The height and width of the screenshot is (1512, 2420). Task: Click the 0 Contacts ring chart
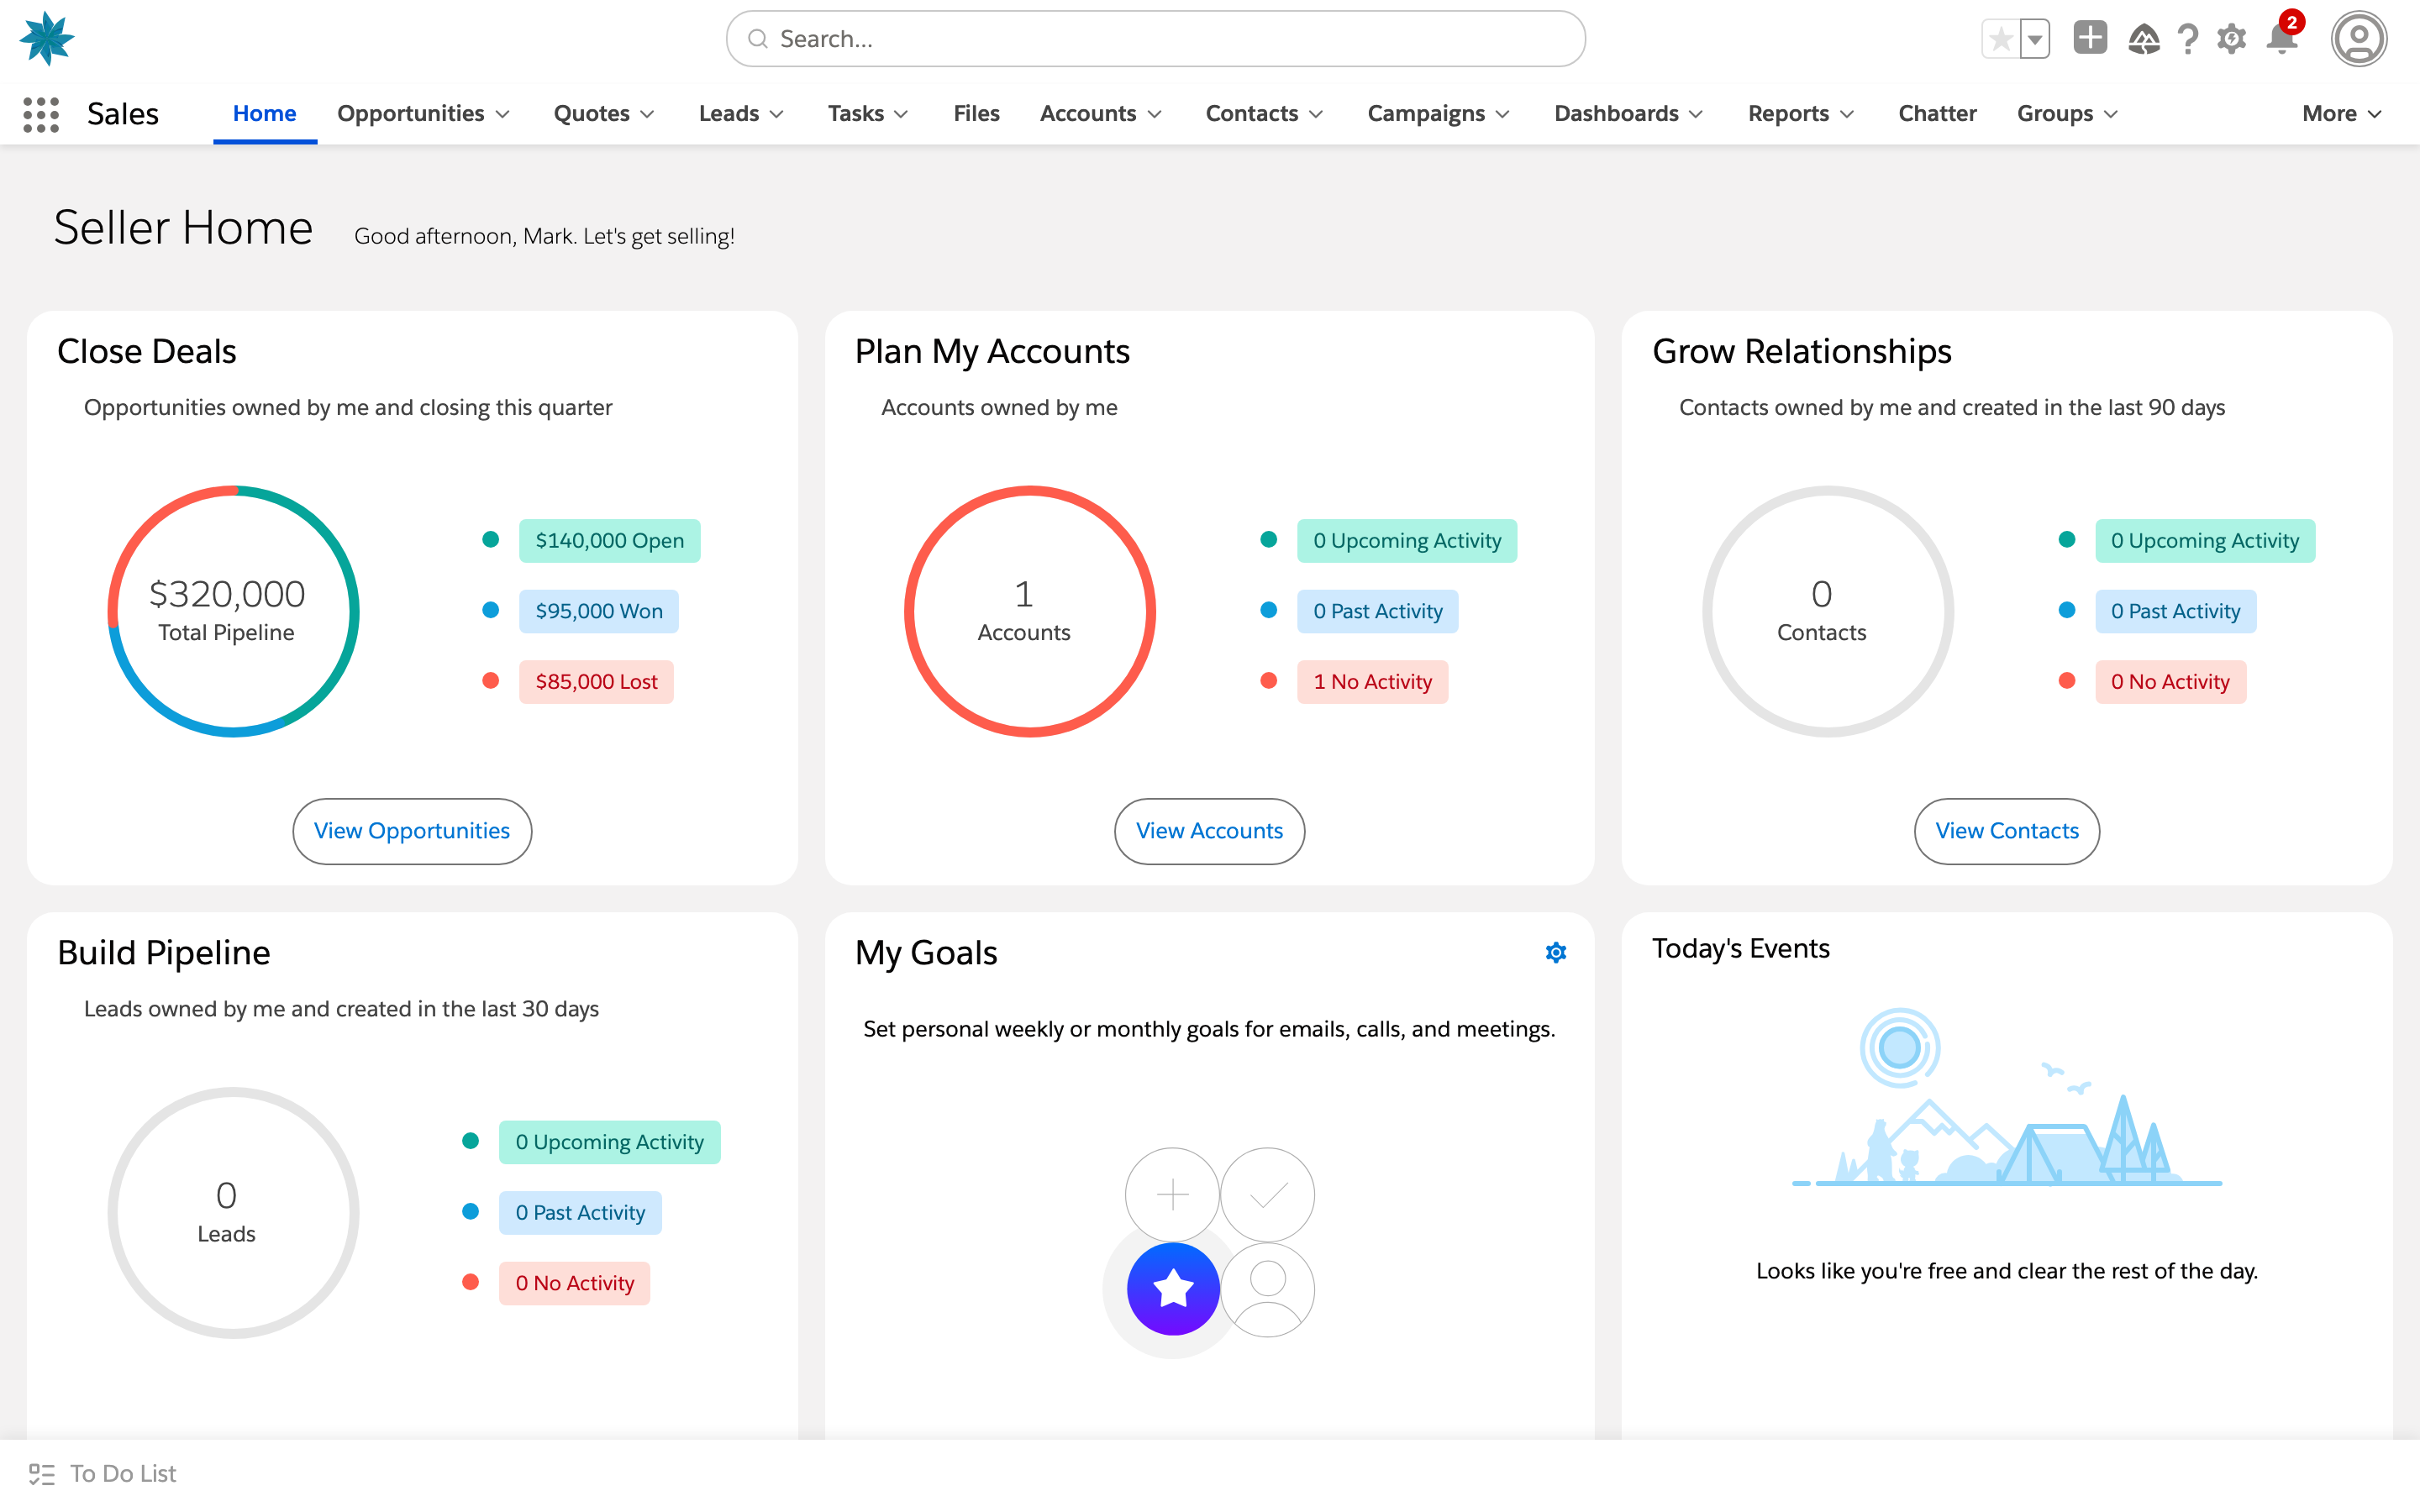coord(1828,612)
